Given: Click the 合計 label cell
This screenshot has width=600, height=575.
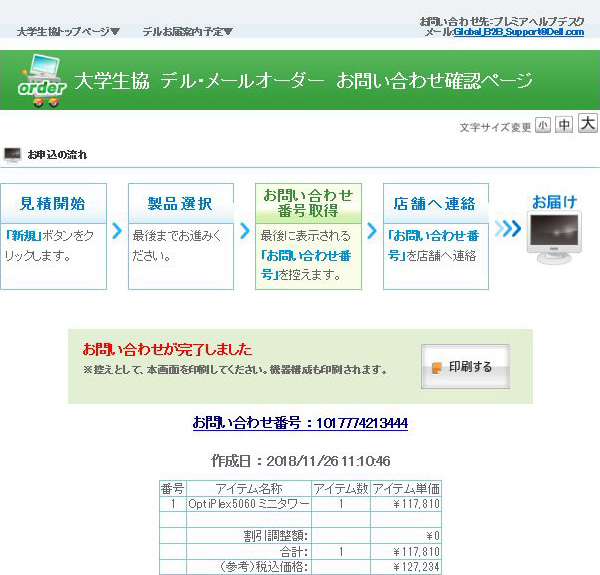Looking at the screenshot, I should point(249,552).
